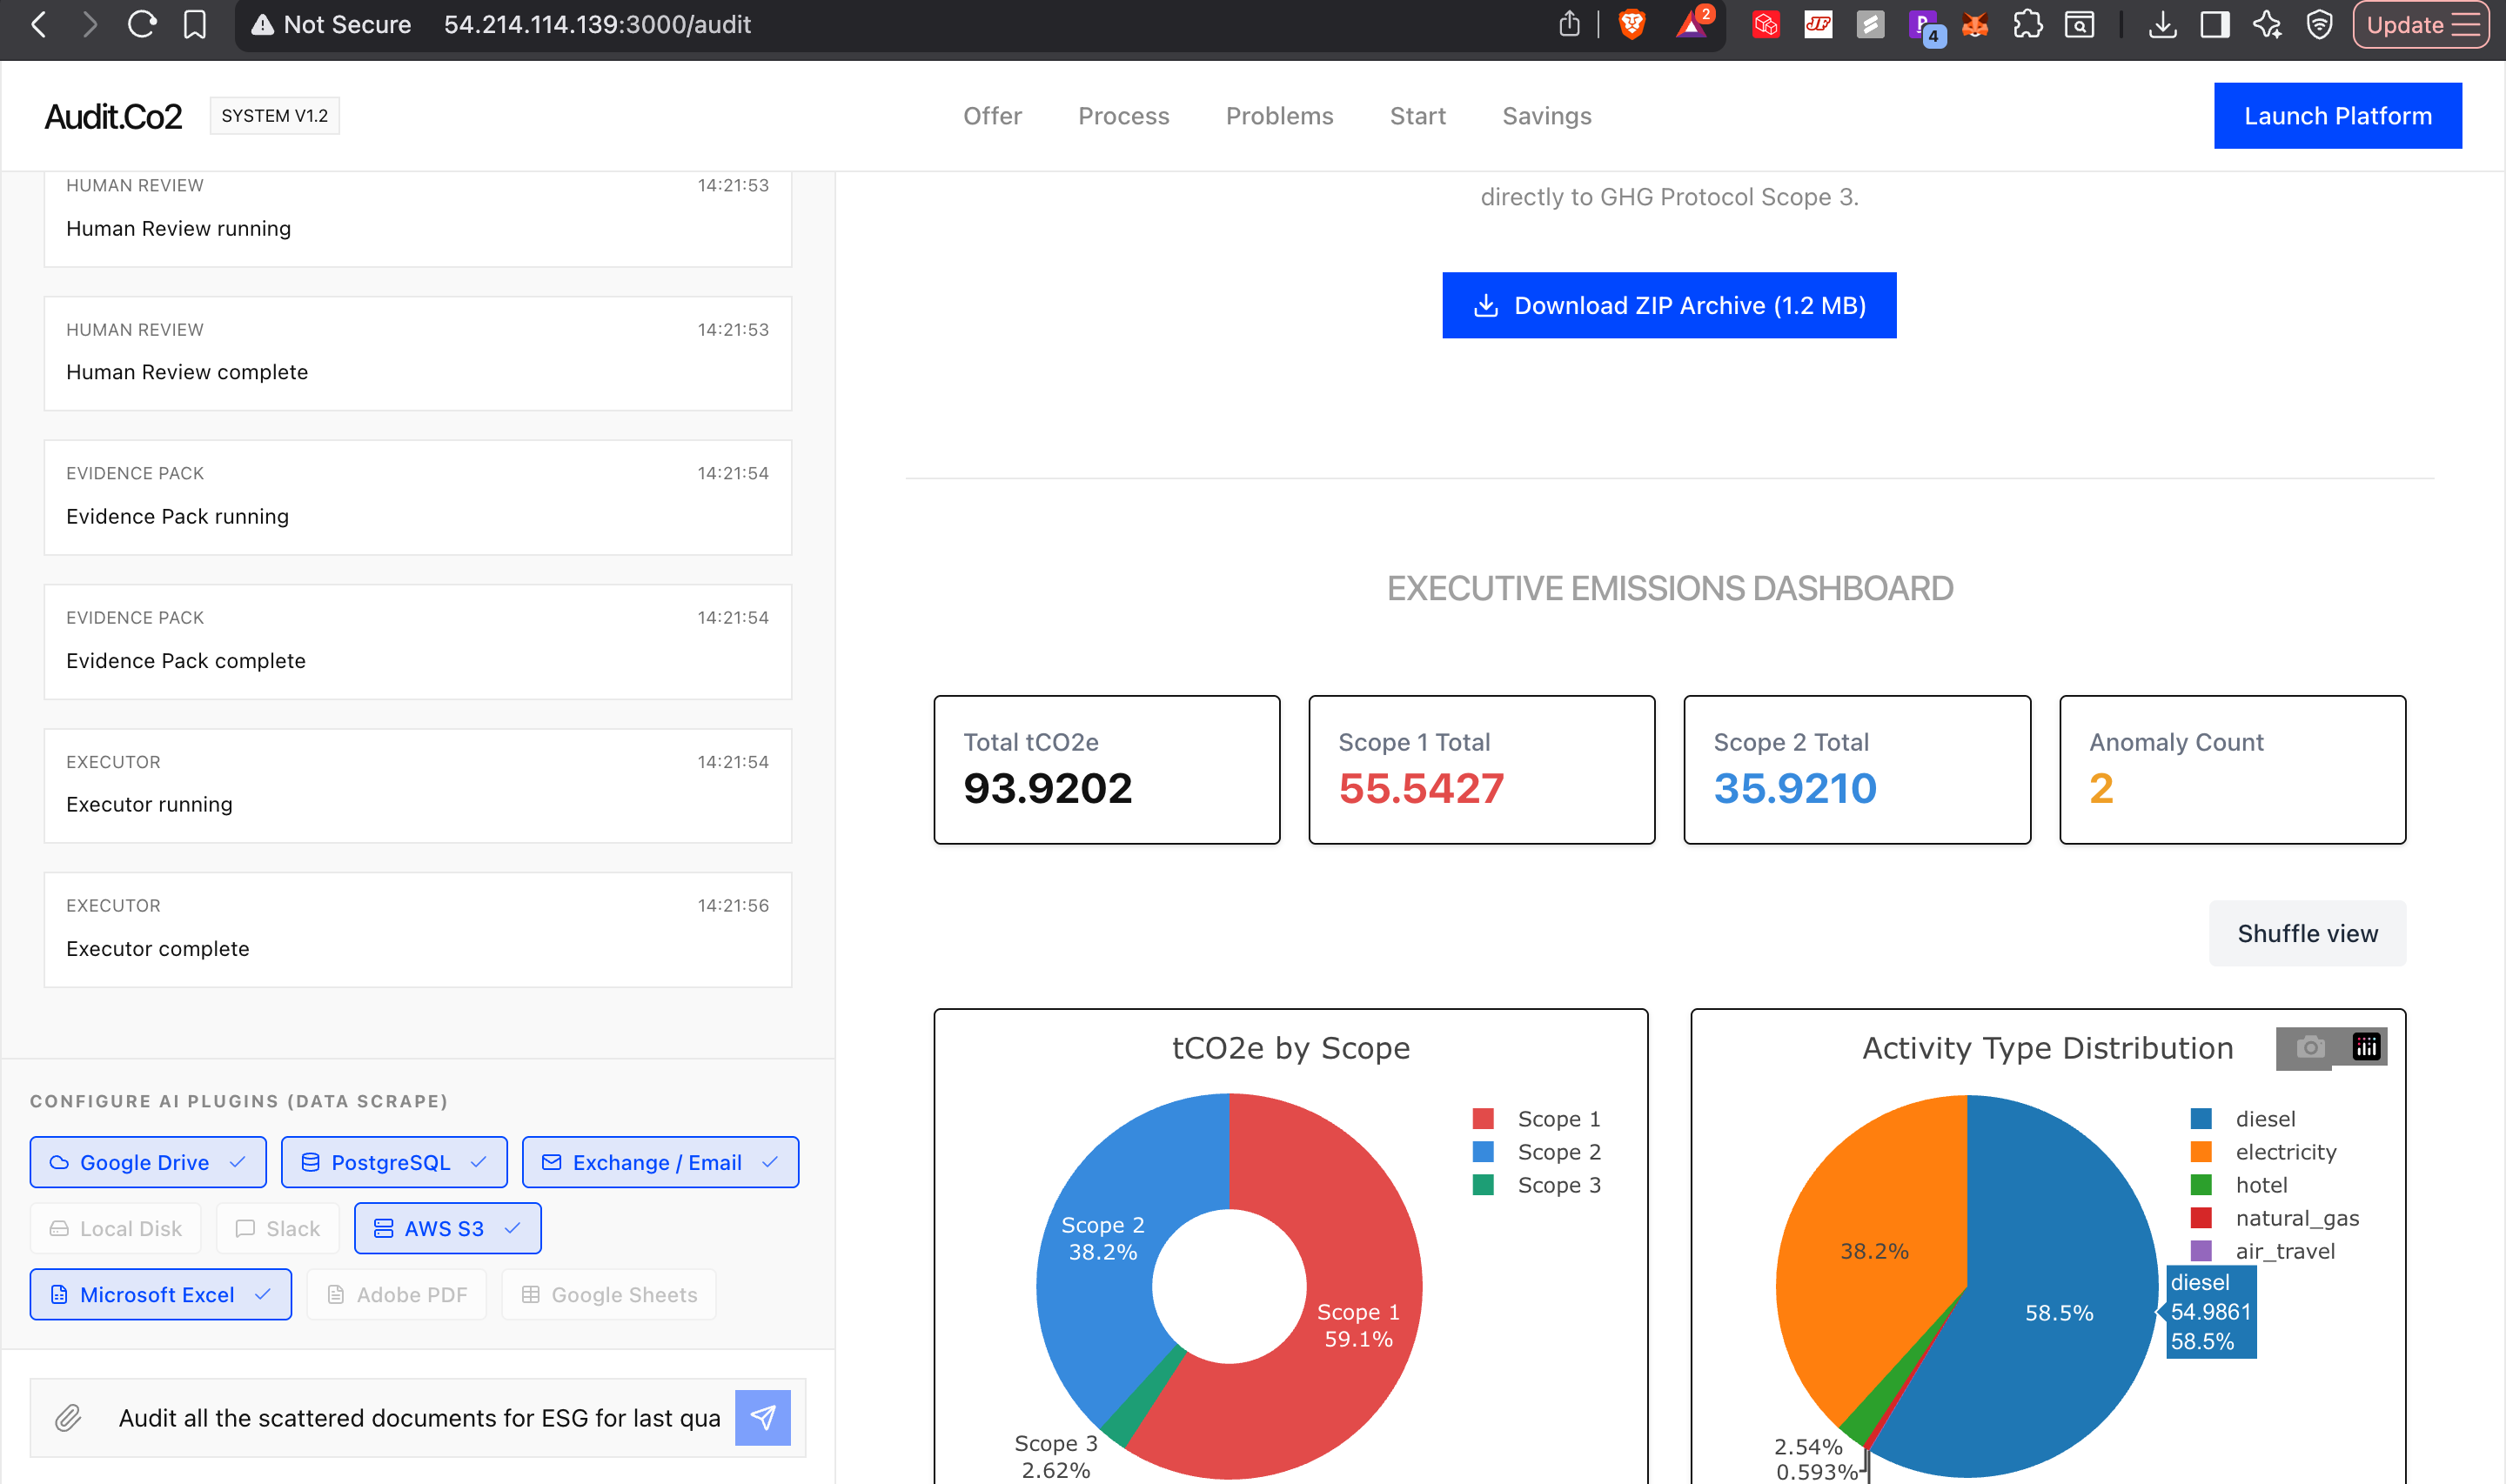Image resolution: width=2506 pixels, height=1484 pixels.
Task: Toggle the Google Drive plugin off
Action: point(148,1162)
